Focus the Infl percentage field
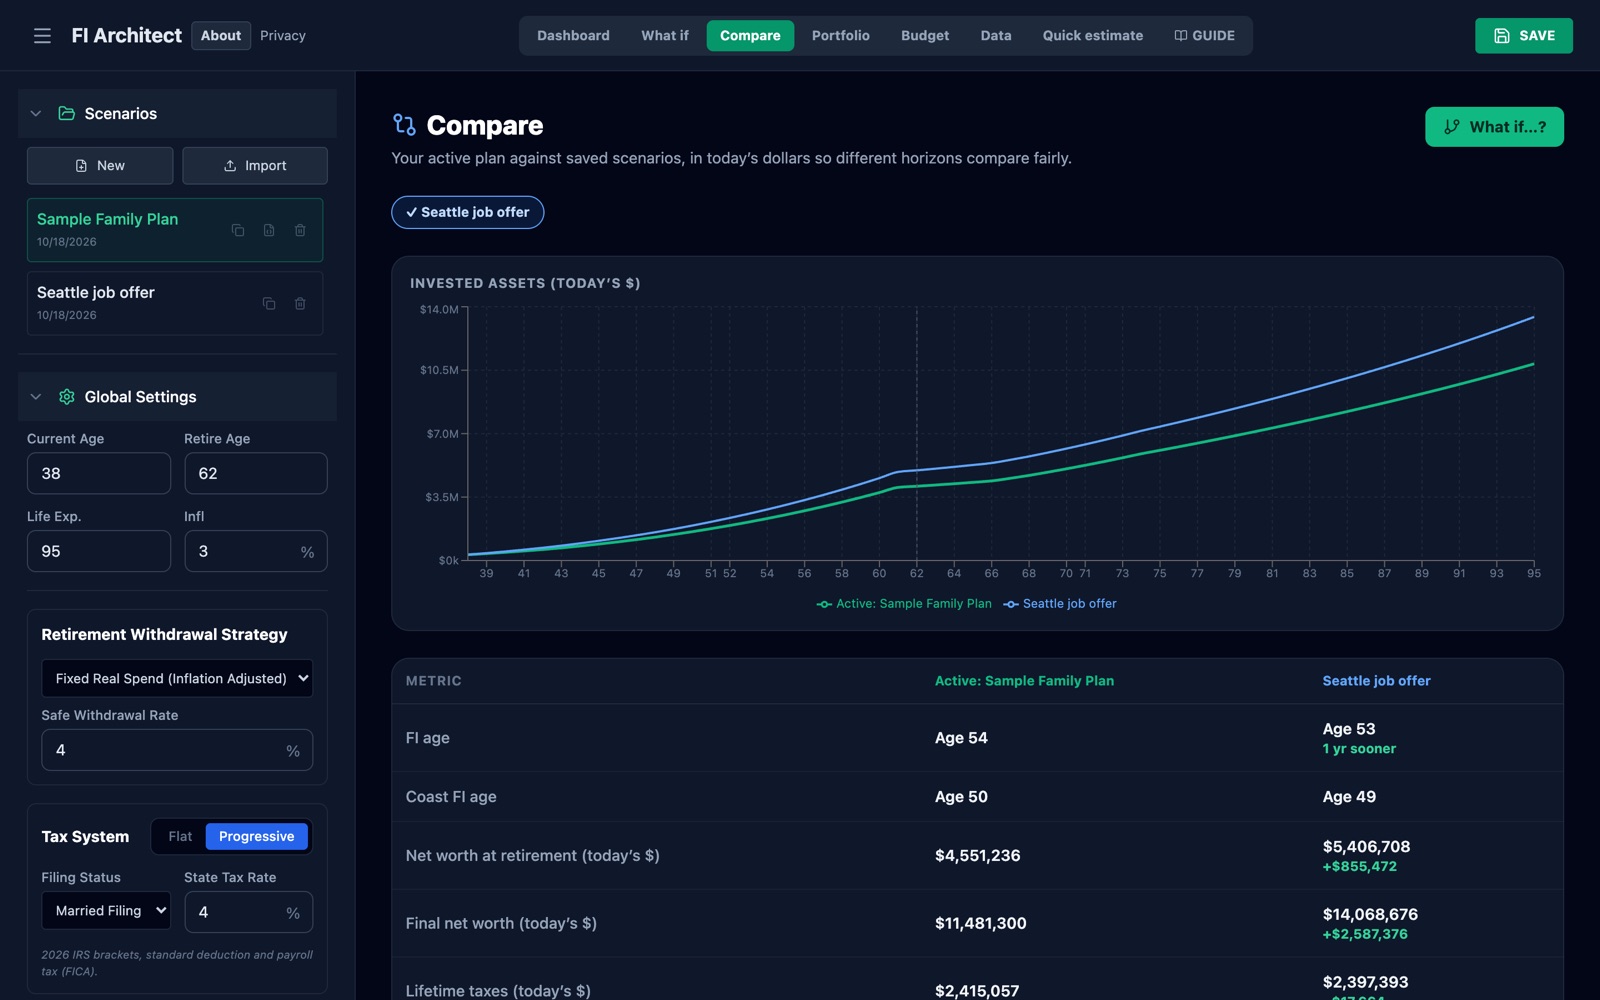 click(256, 551)
